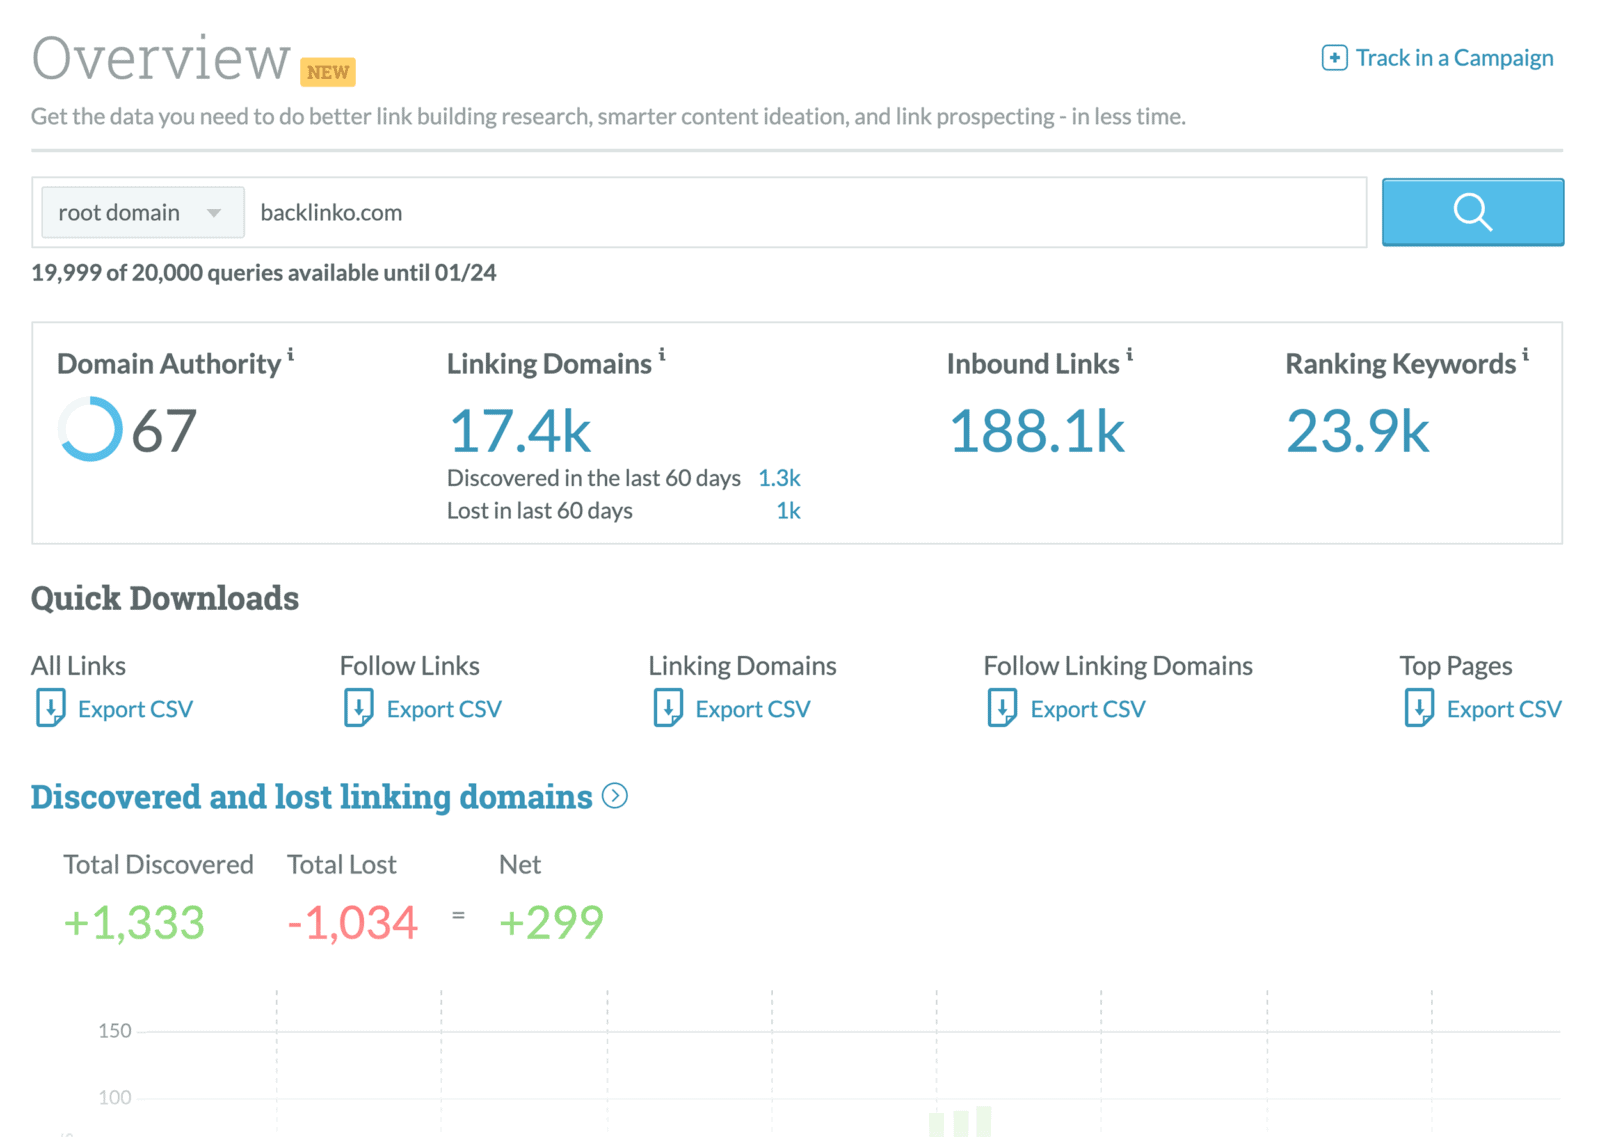Open the Discovered and lost linking domains section heading
The image size is (1600, 1137).
point(310,796)
